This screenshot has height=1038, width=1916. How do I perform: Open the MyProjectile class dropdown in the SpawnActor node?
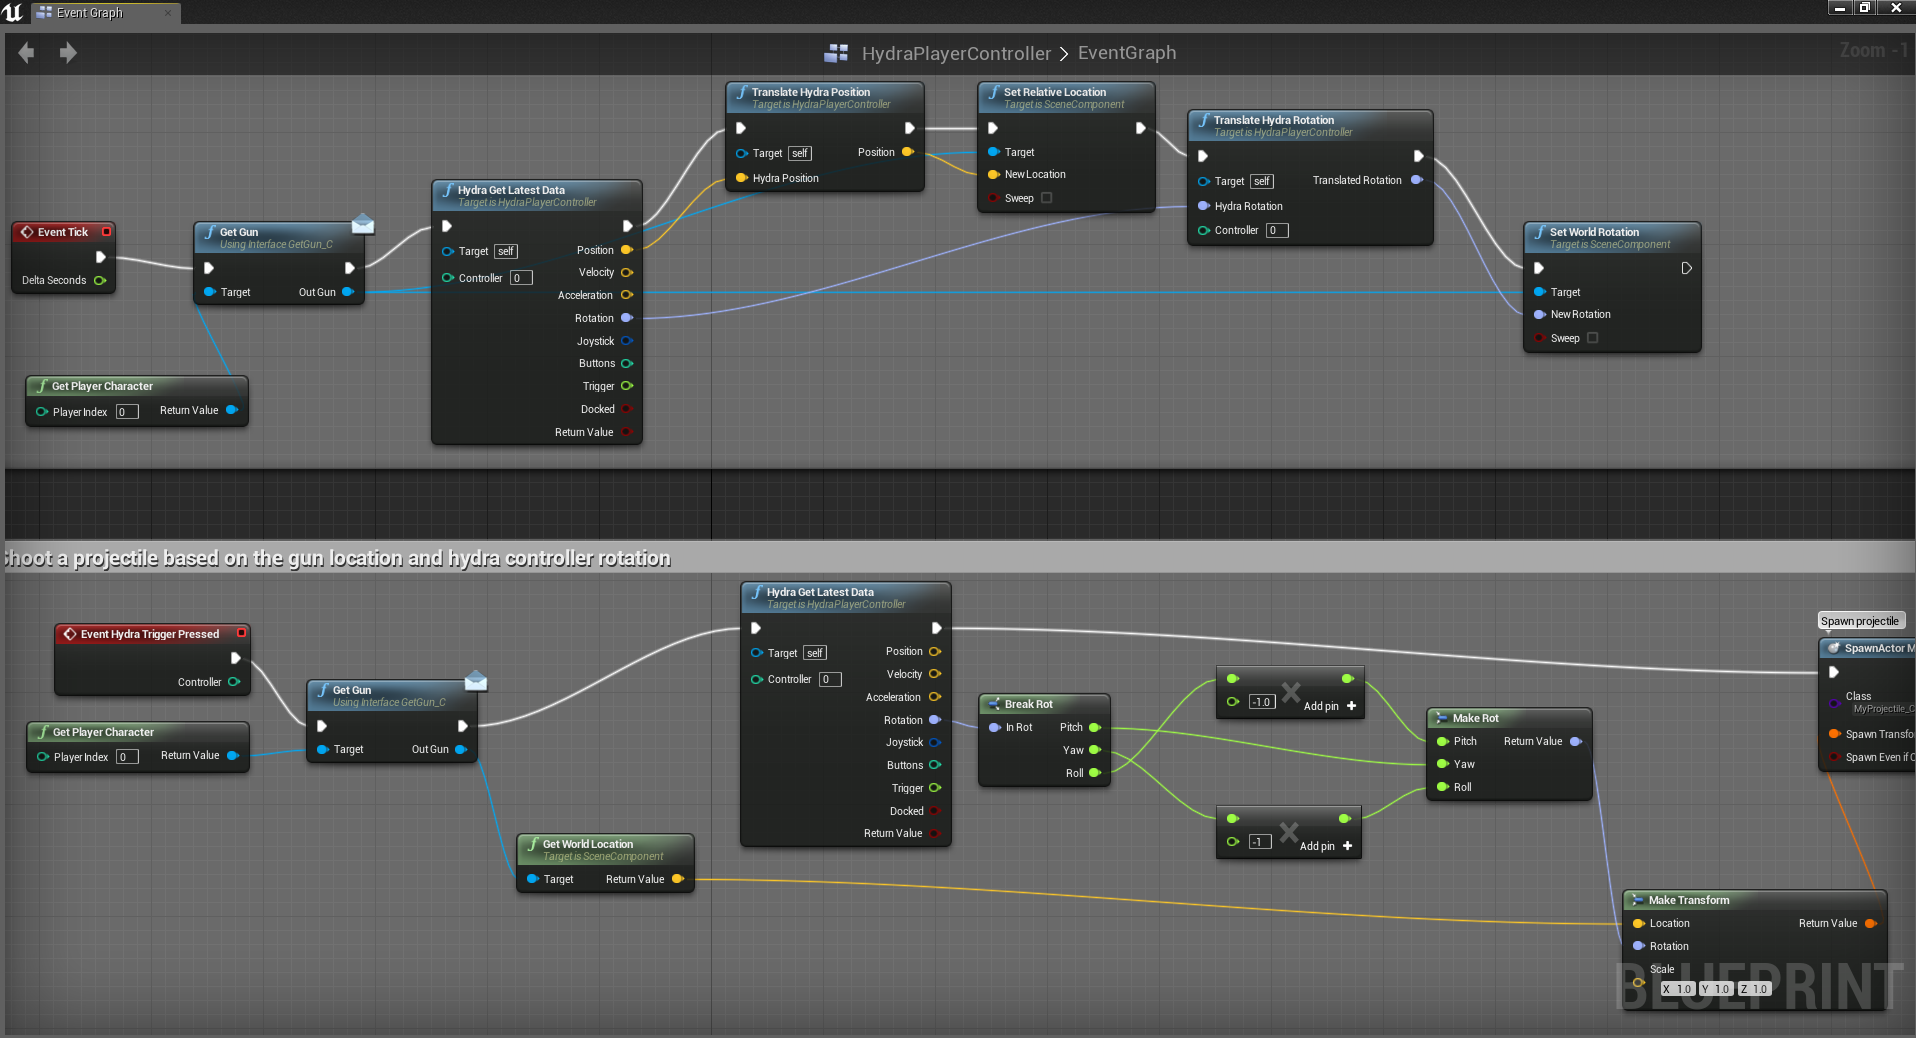[1882, 709]
